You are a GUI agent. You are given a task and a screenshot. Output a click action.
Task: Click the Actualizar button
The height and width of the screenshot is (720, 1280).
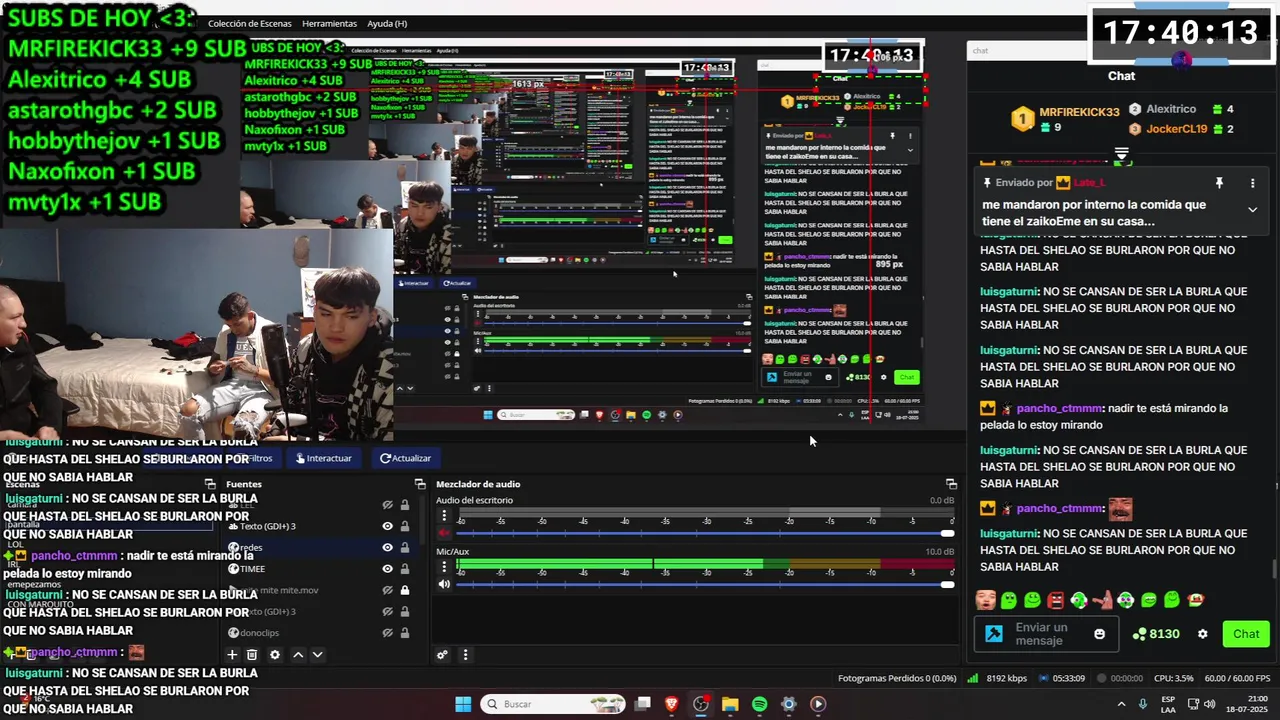(x=405, y=458)
